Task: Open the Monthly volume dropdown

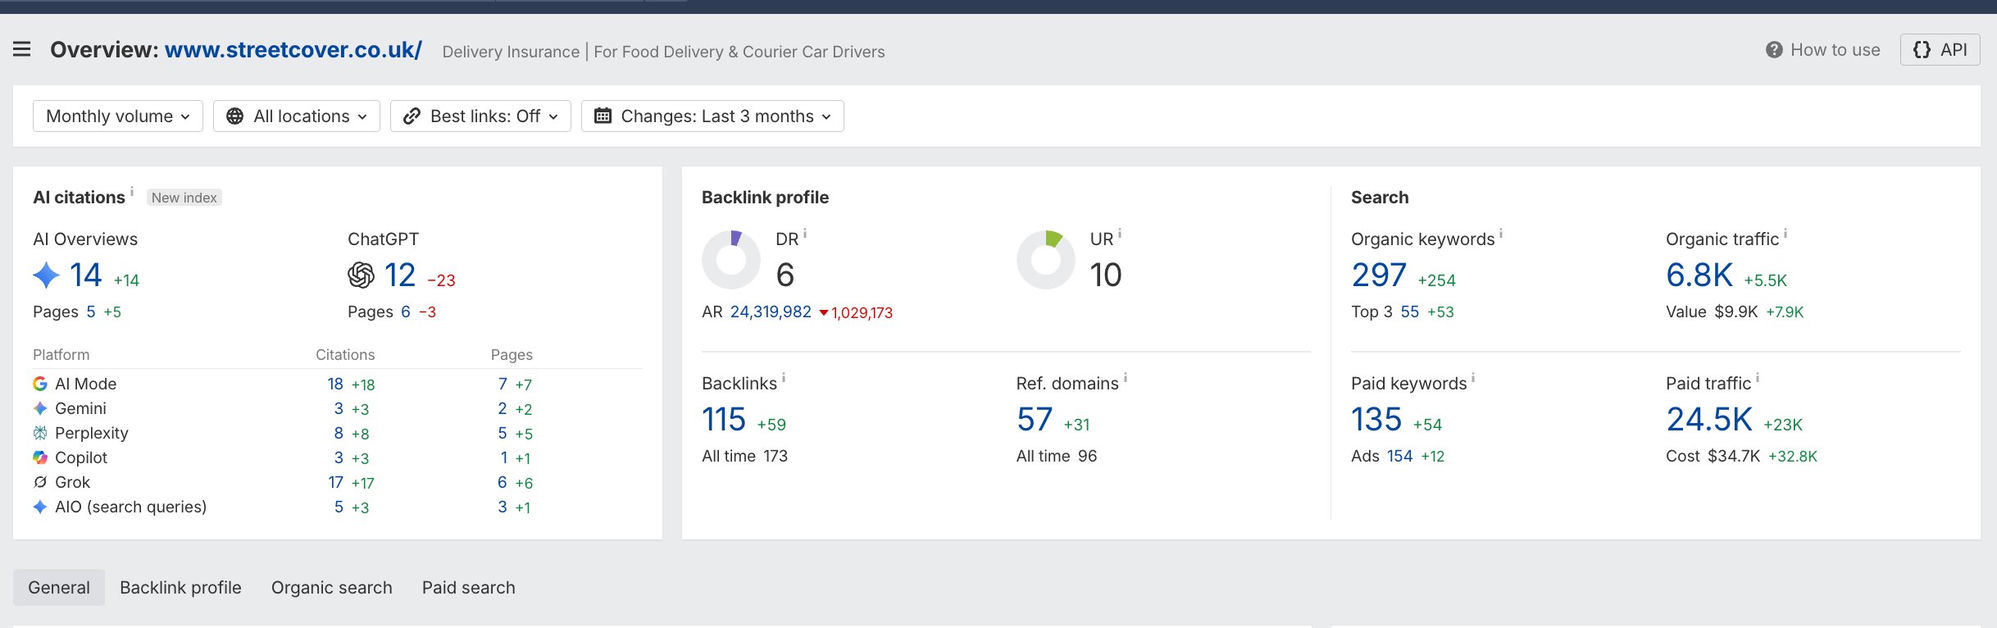Action: (x=118, y=116)
